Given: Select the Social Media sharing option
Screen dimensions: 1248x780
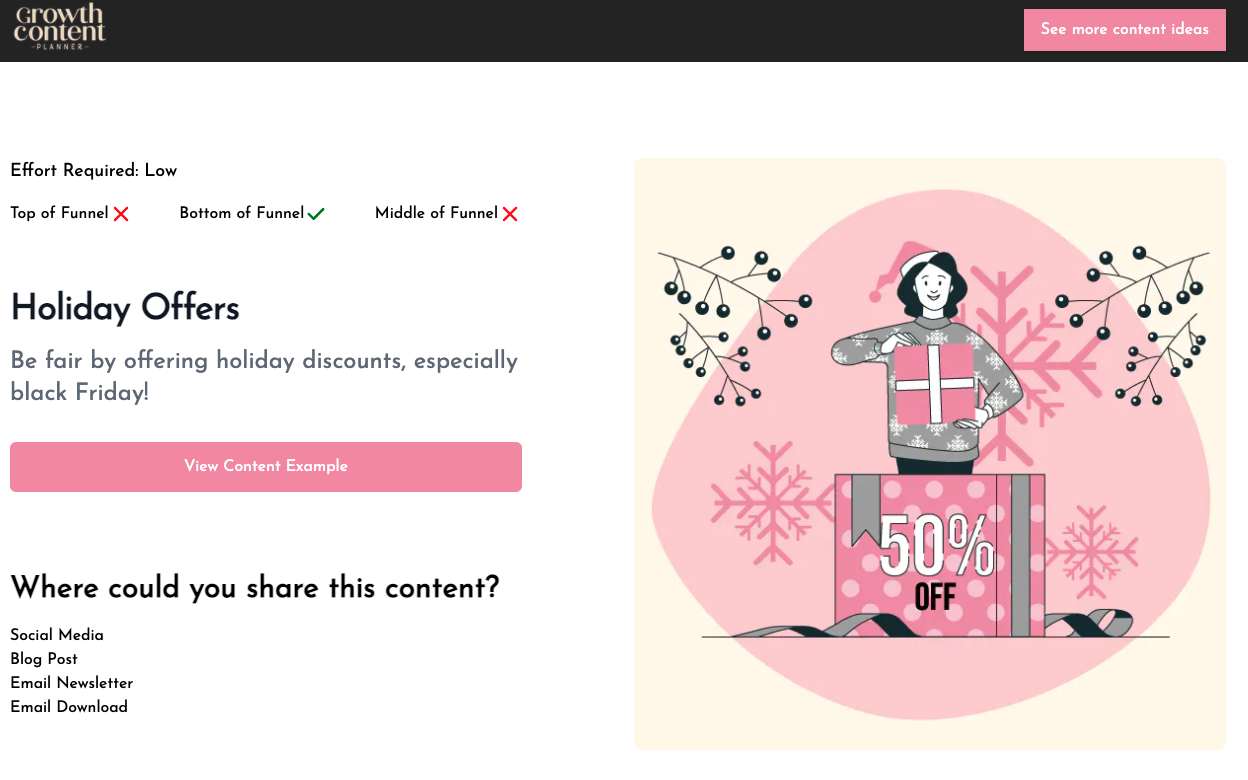Looking at the screenshot, I should (x=57, y=635).
